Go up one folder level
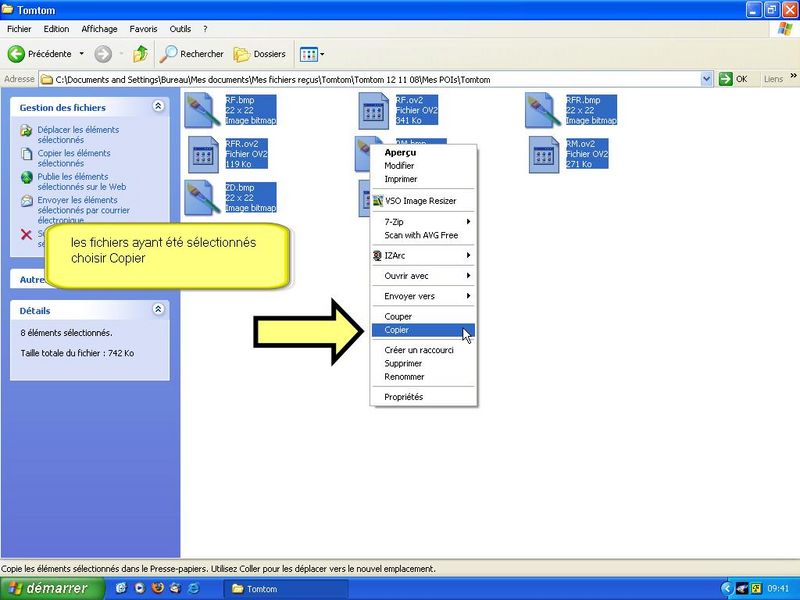Viewport: 800px width, 600px height. coord(140,54)
